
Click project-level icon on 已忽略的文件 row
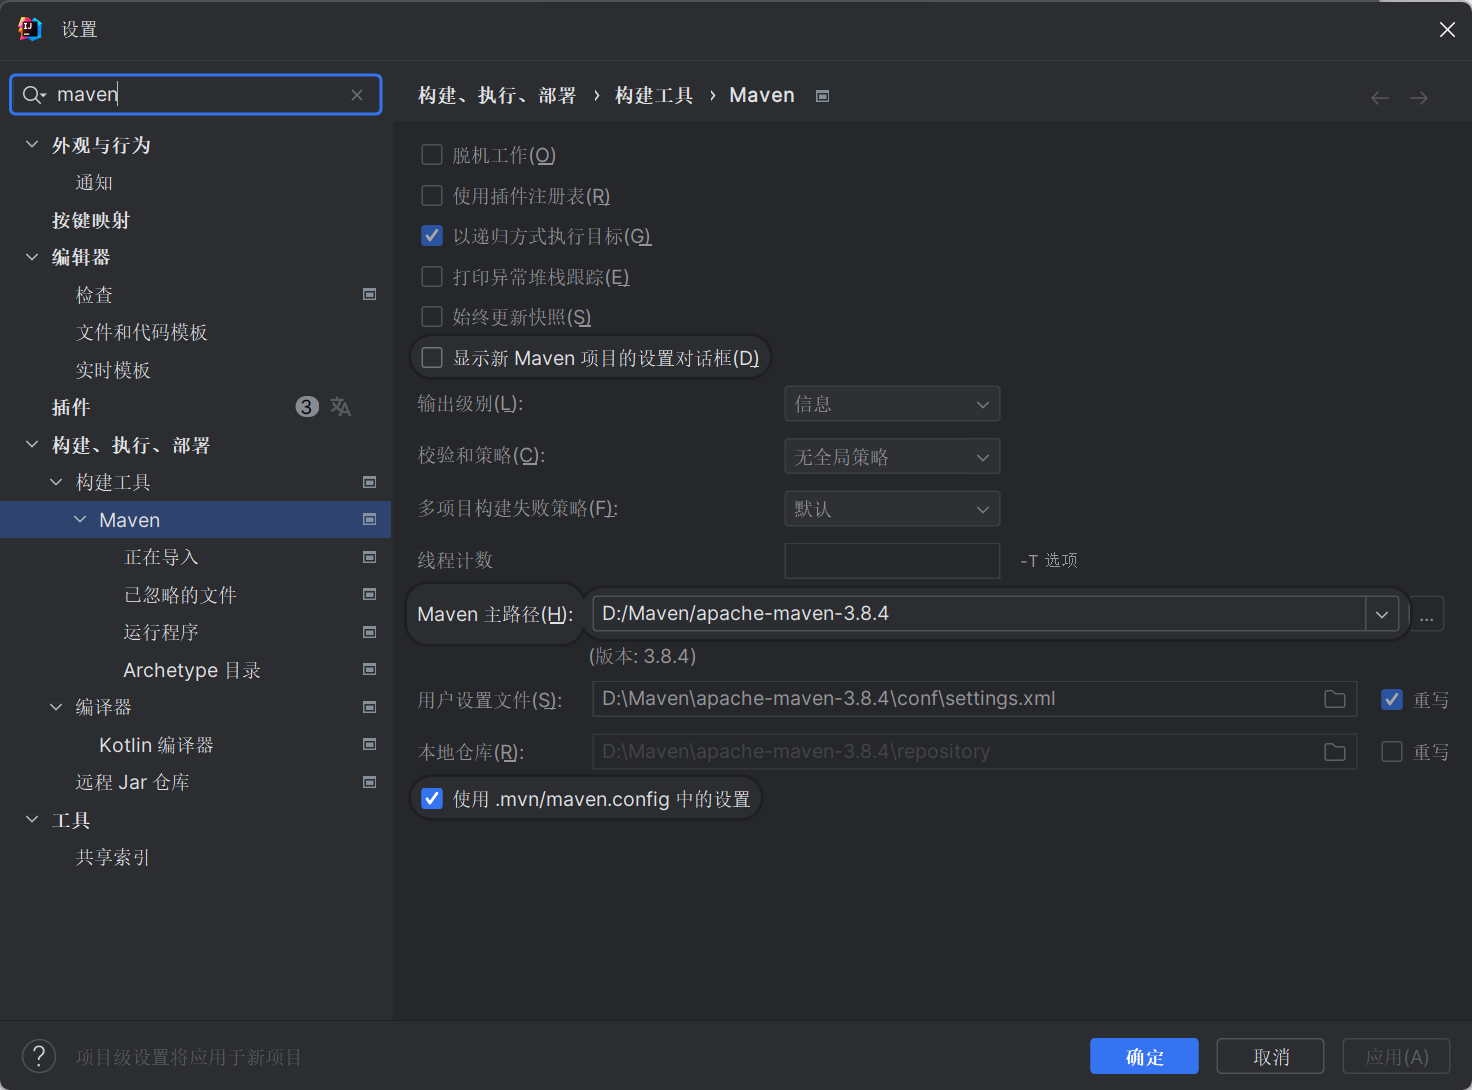click(369, 594)
